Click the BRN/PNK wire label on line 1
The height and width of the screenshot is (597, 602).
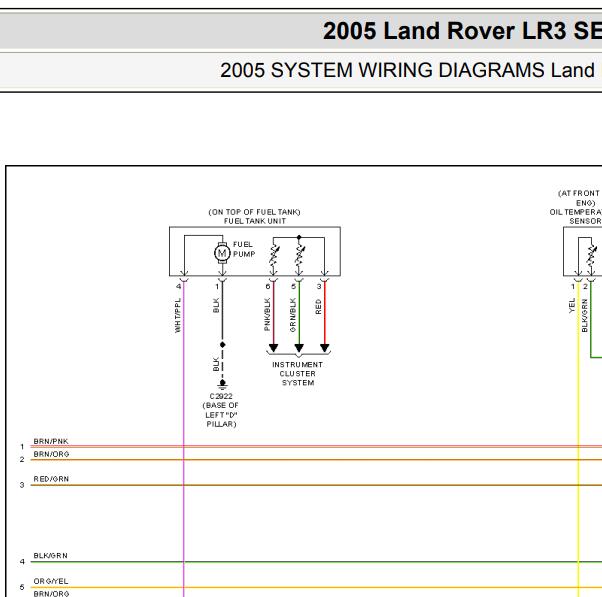pos(51,441)
